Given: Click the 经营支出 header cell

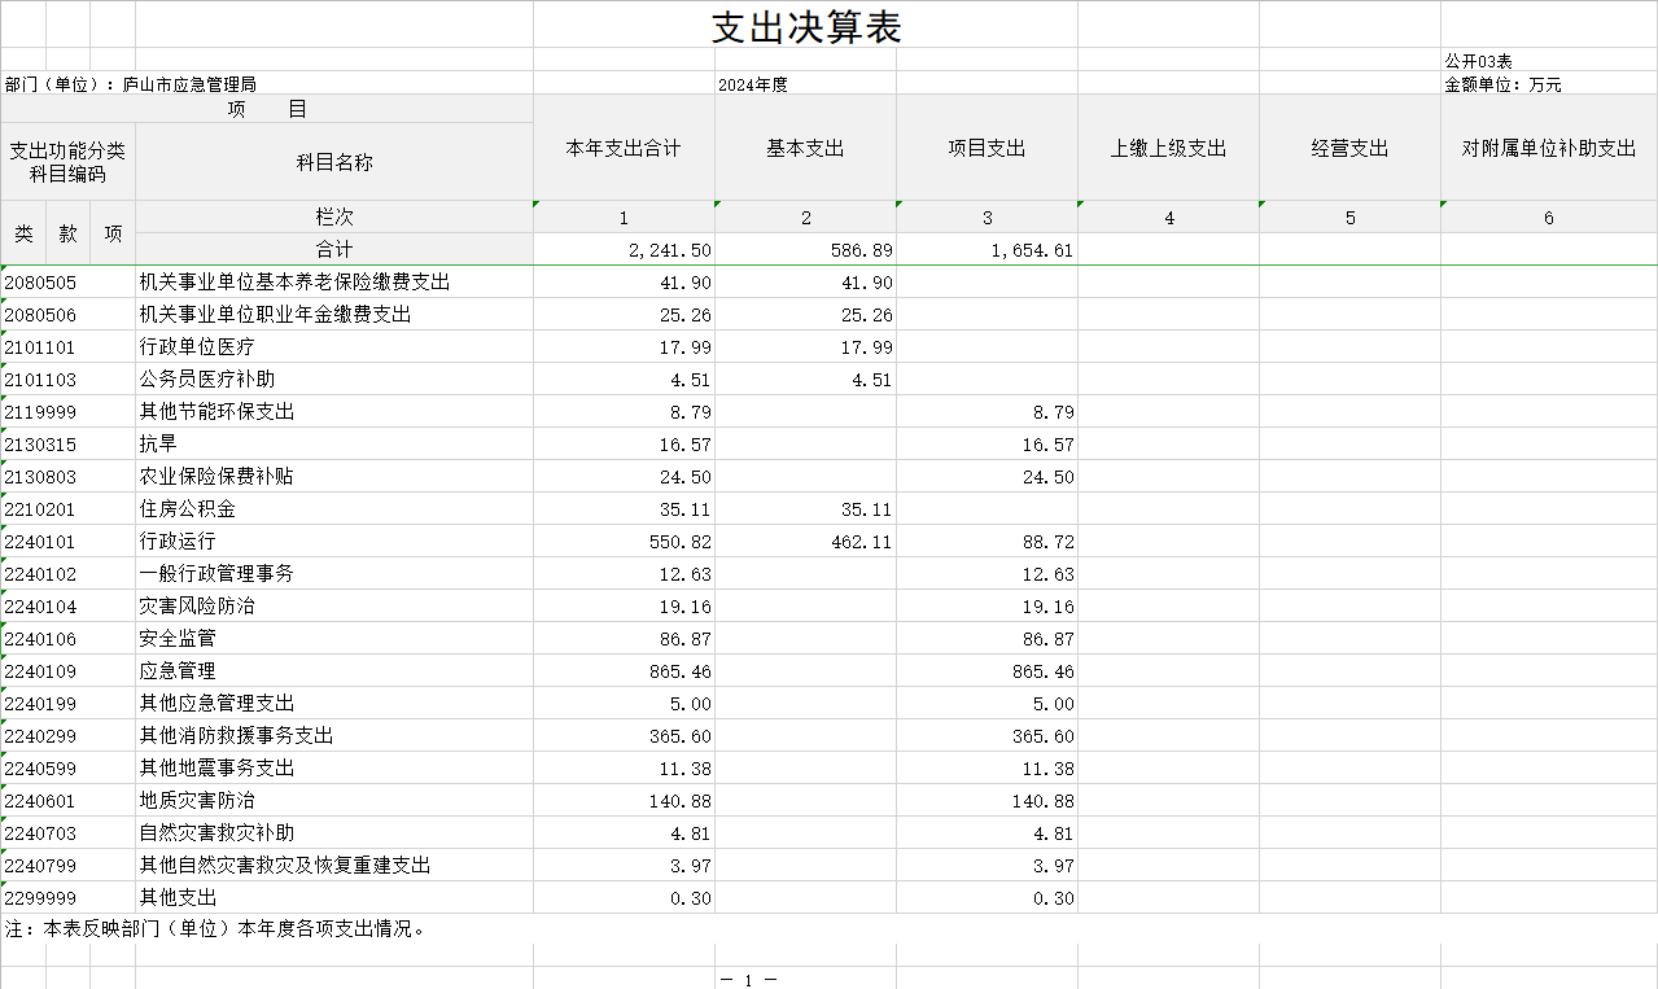Looking at the screenshot, I should coord(1349,149).
